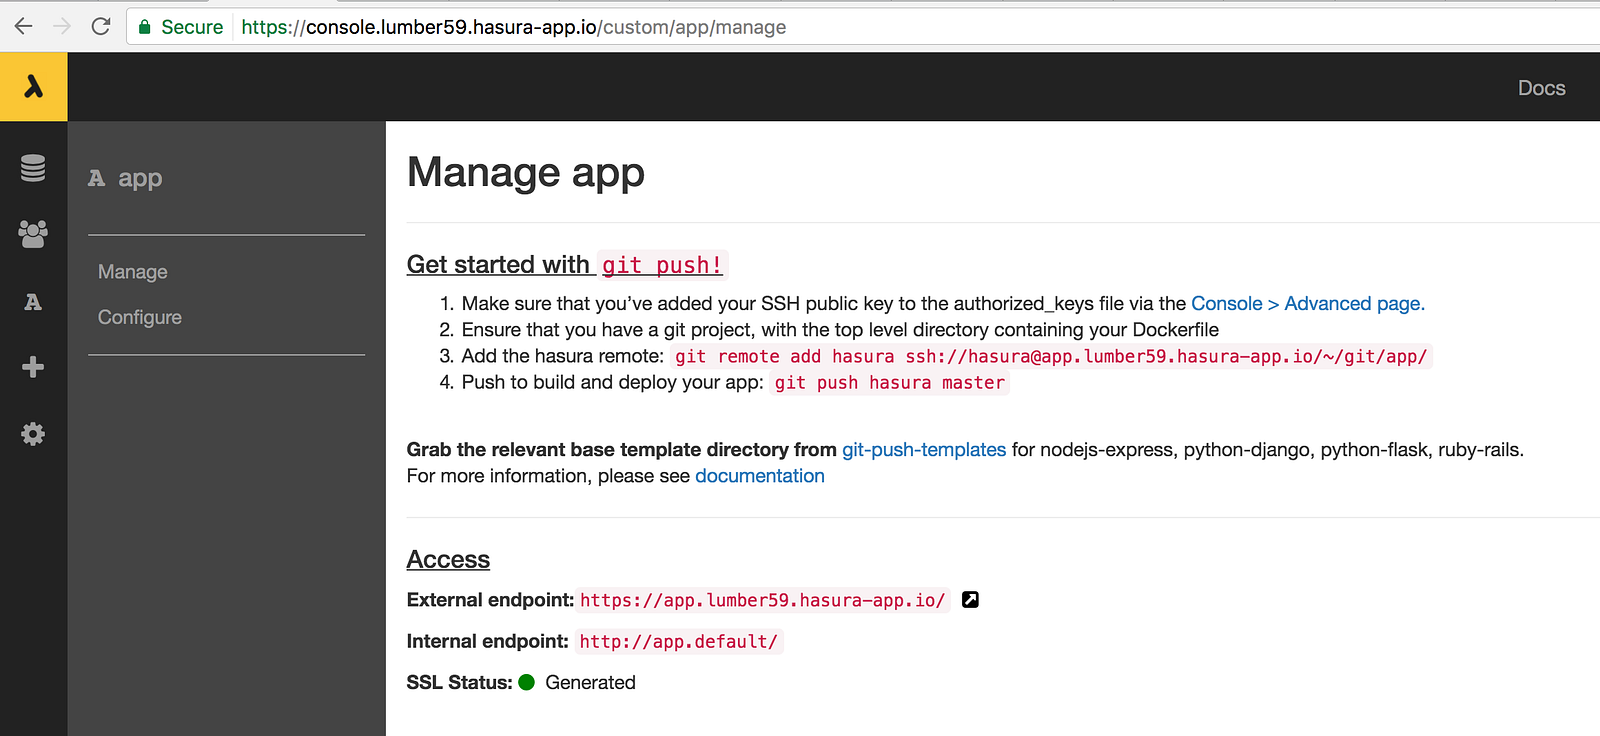
Task: Open the database section in sidebar
Action: (33, 168)
